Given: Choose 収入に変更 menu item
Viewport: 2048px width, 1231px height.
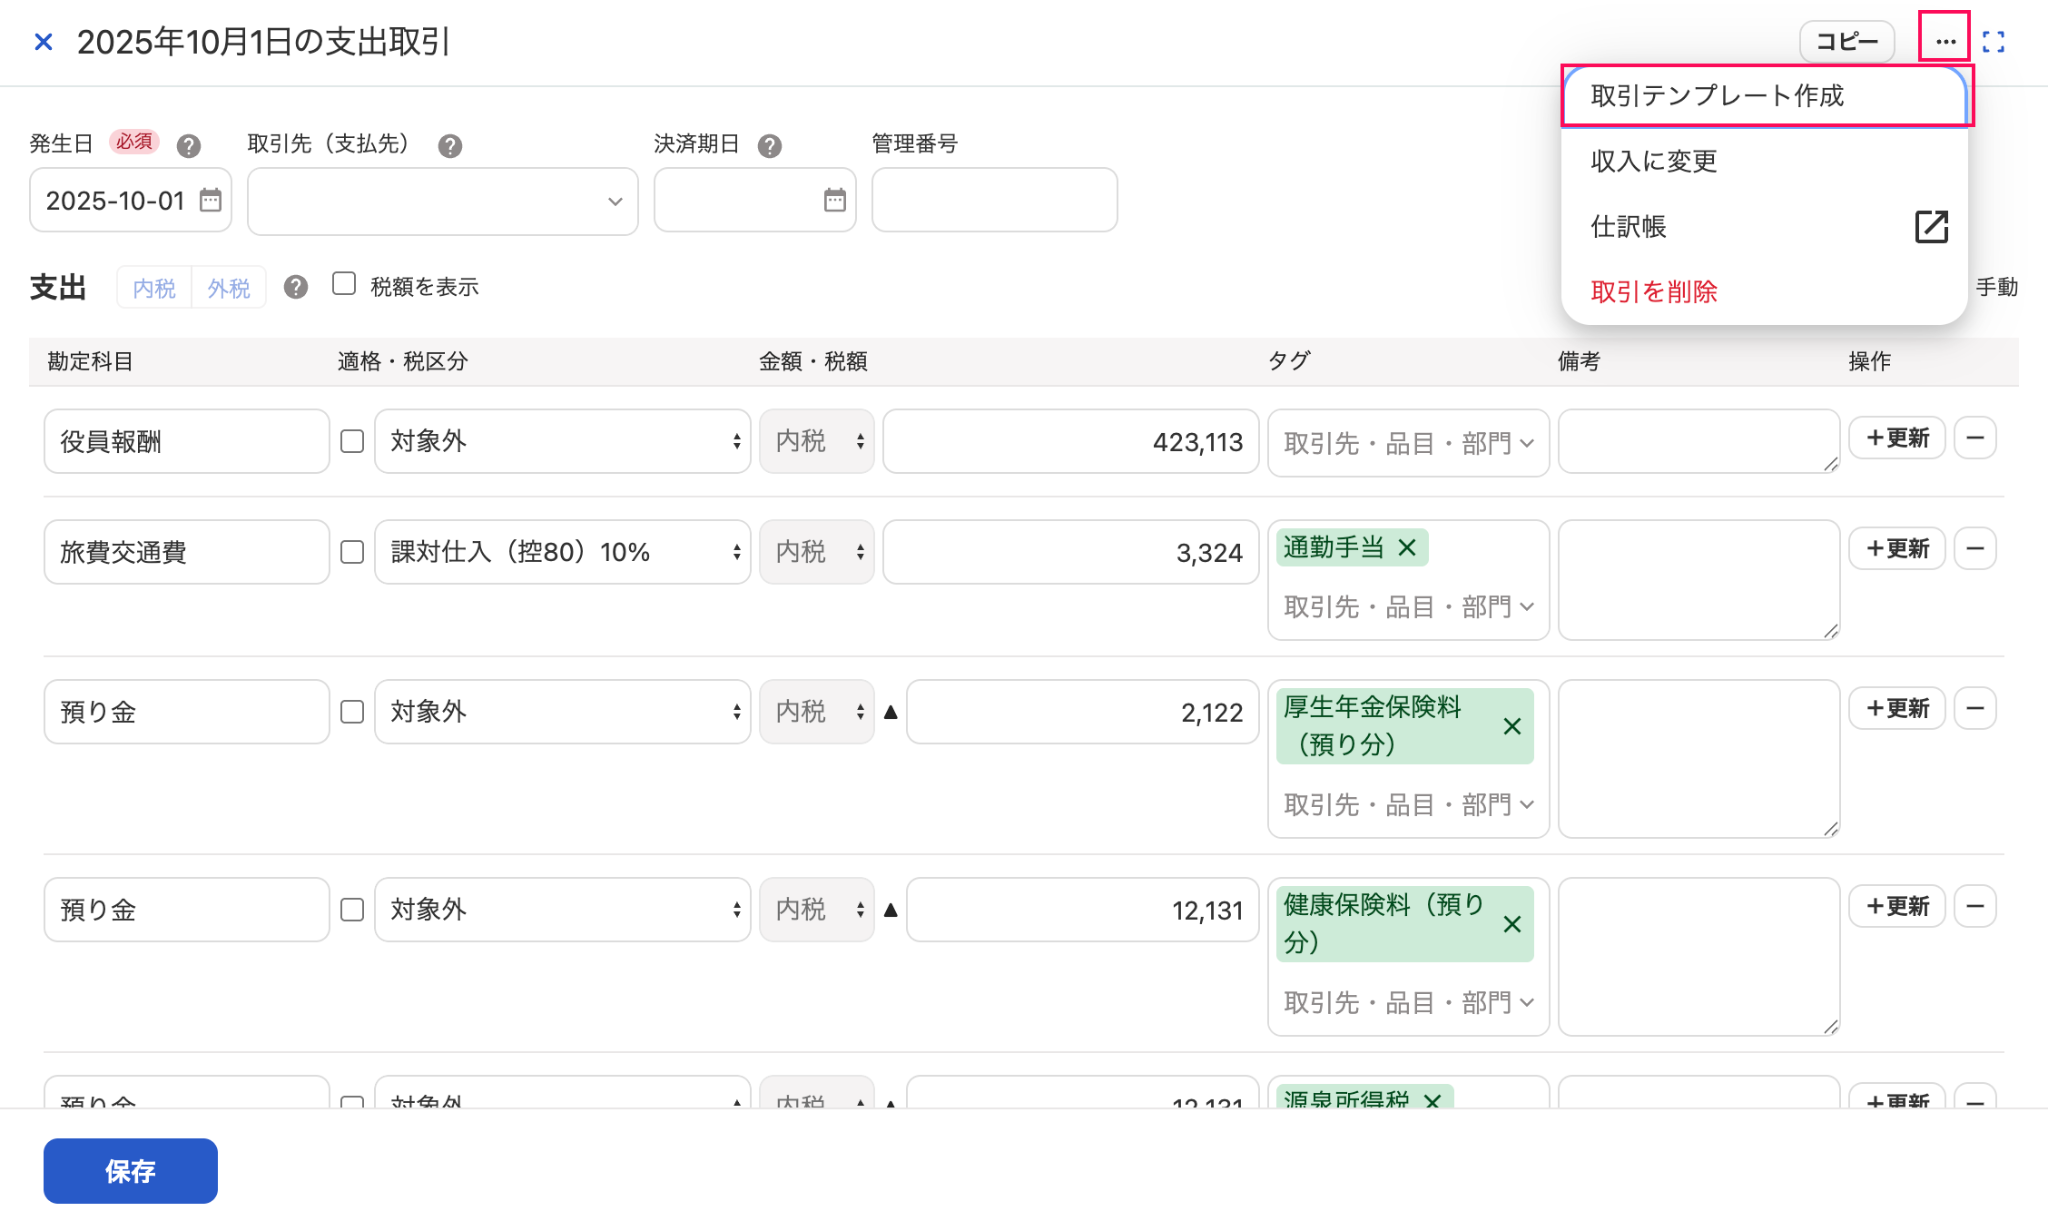Looking at the screenshot, I should (1766, 161).
